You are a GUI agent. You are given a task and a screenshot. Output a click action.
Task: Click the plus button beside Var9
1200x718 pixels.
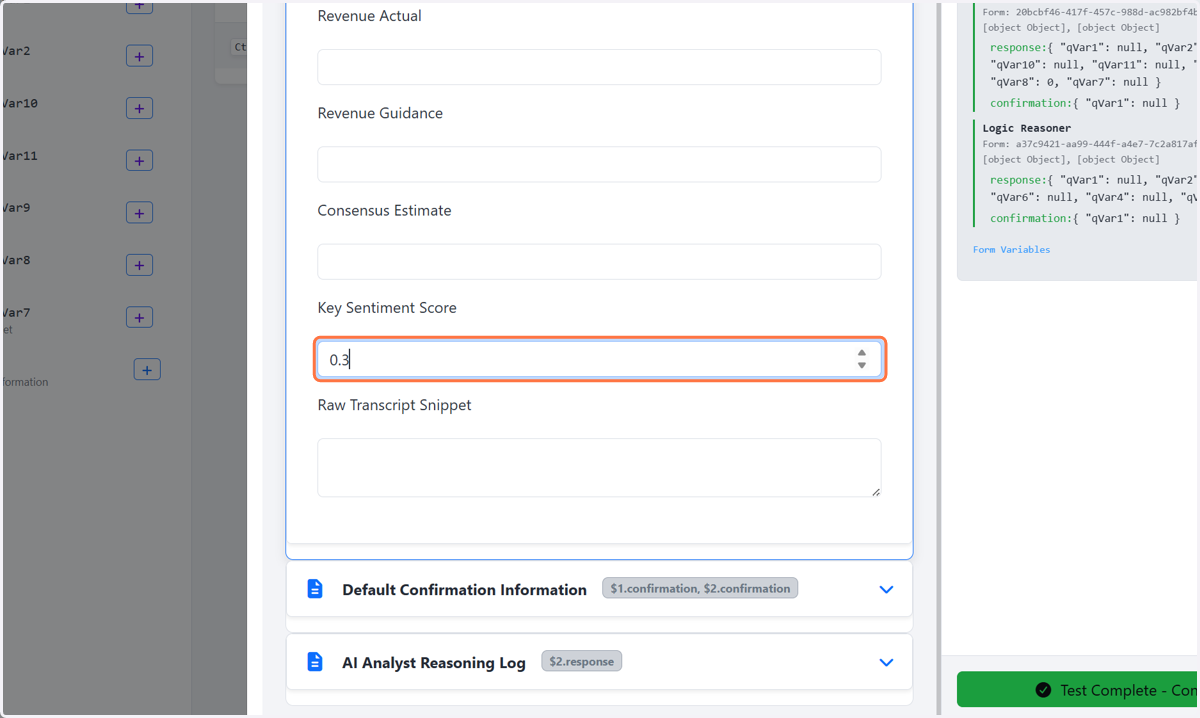click(x=139, y=213)
